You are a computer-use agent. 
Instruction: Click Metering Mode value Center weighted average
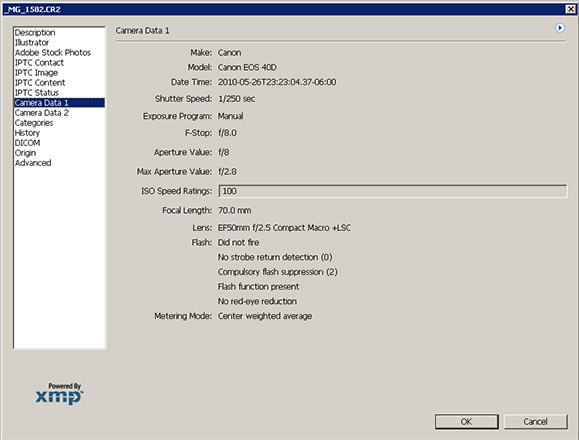[x=265, y=316]
